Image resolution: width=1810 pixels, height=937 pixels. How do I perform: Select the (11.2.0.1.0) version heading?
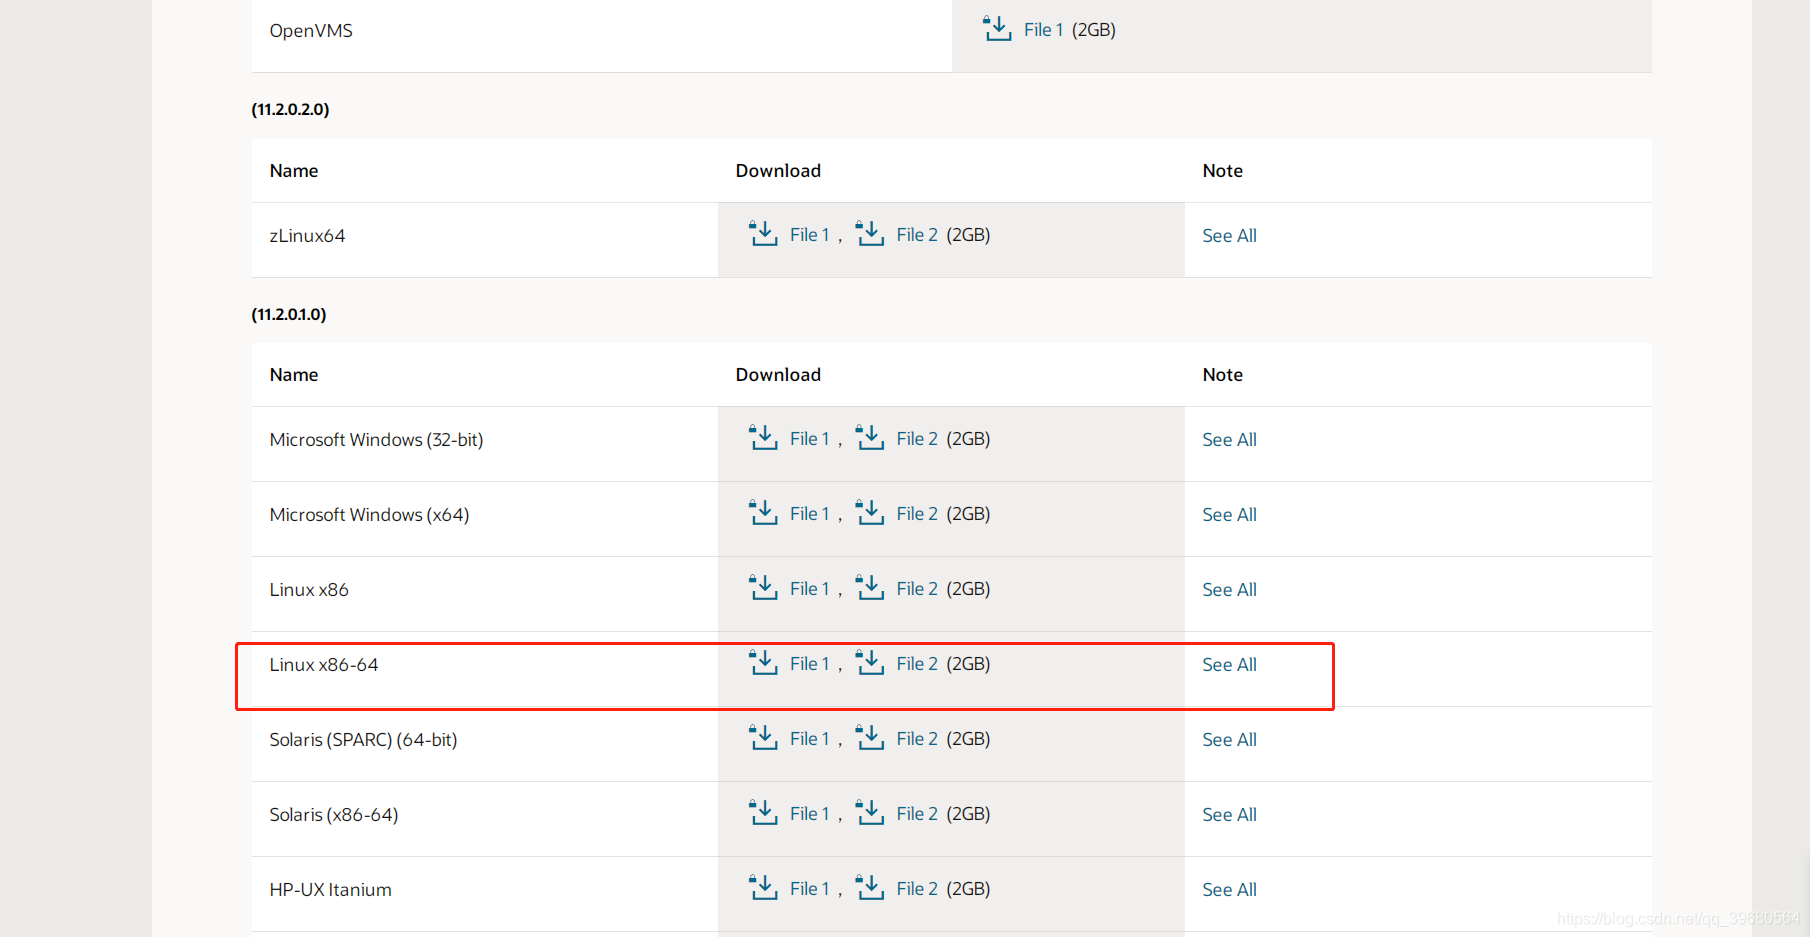pyautogui.click(x=289, y=314)
